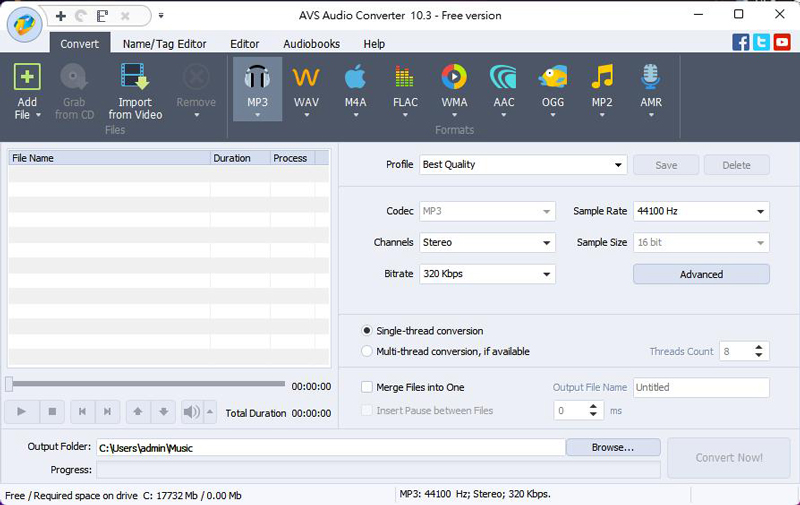Open the Audiobooks tab
The height and width of the screenshot is (505, 800).
[x=311, y=44]
